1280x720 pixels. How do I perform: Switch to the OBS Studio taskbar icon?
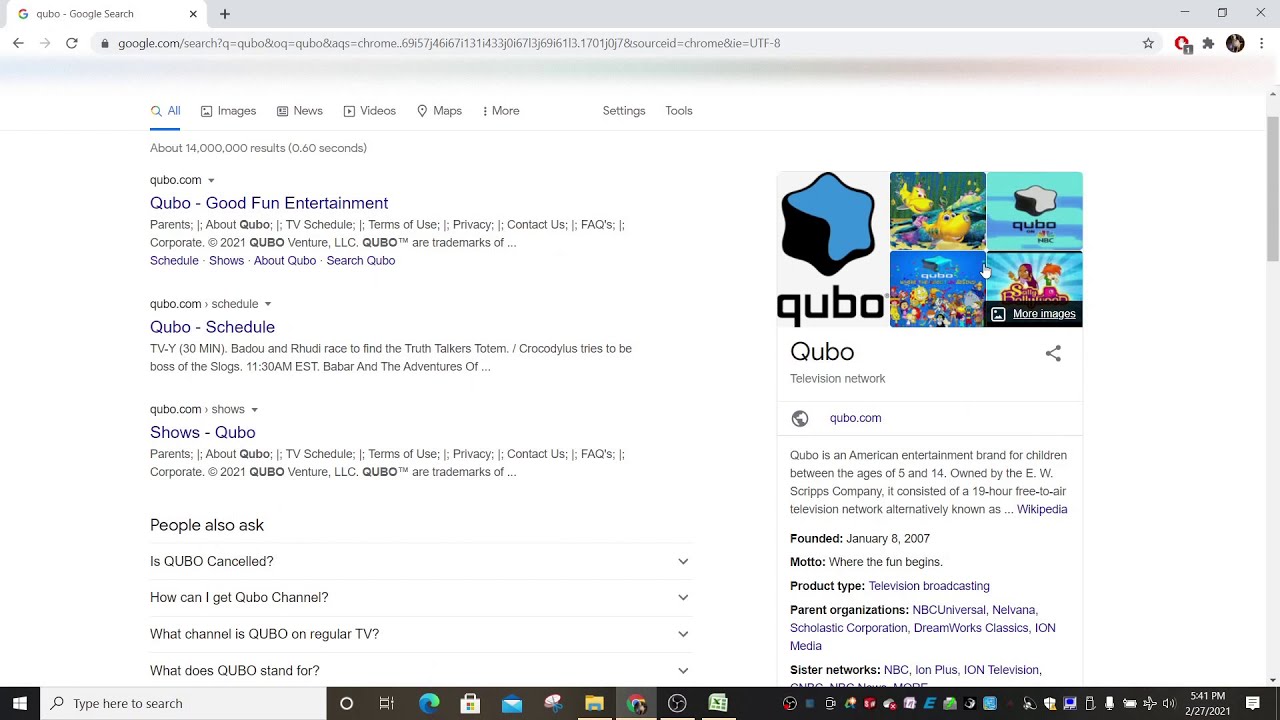pos(677,703)
